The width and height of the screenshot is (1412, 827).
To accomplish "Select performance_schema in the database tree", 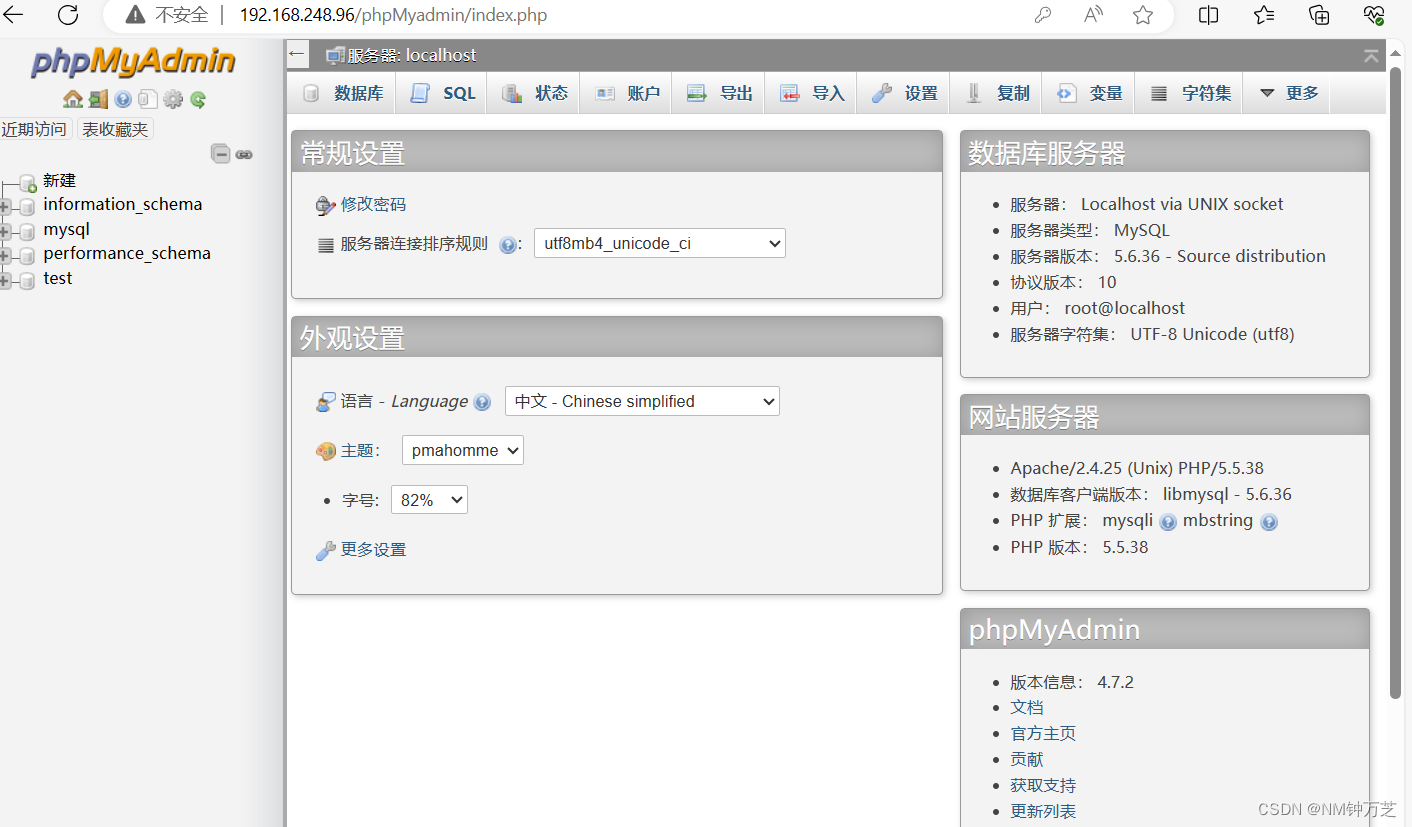I will tap(127, 253).
